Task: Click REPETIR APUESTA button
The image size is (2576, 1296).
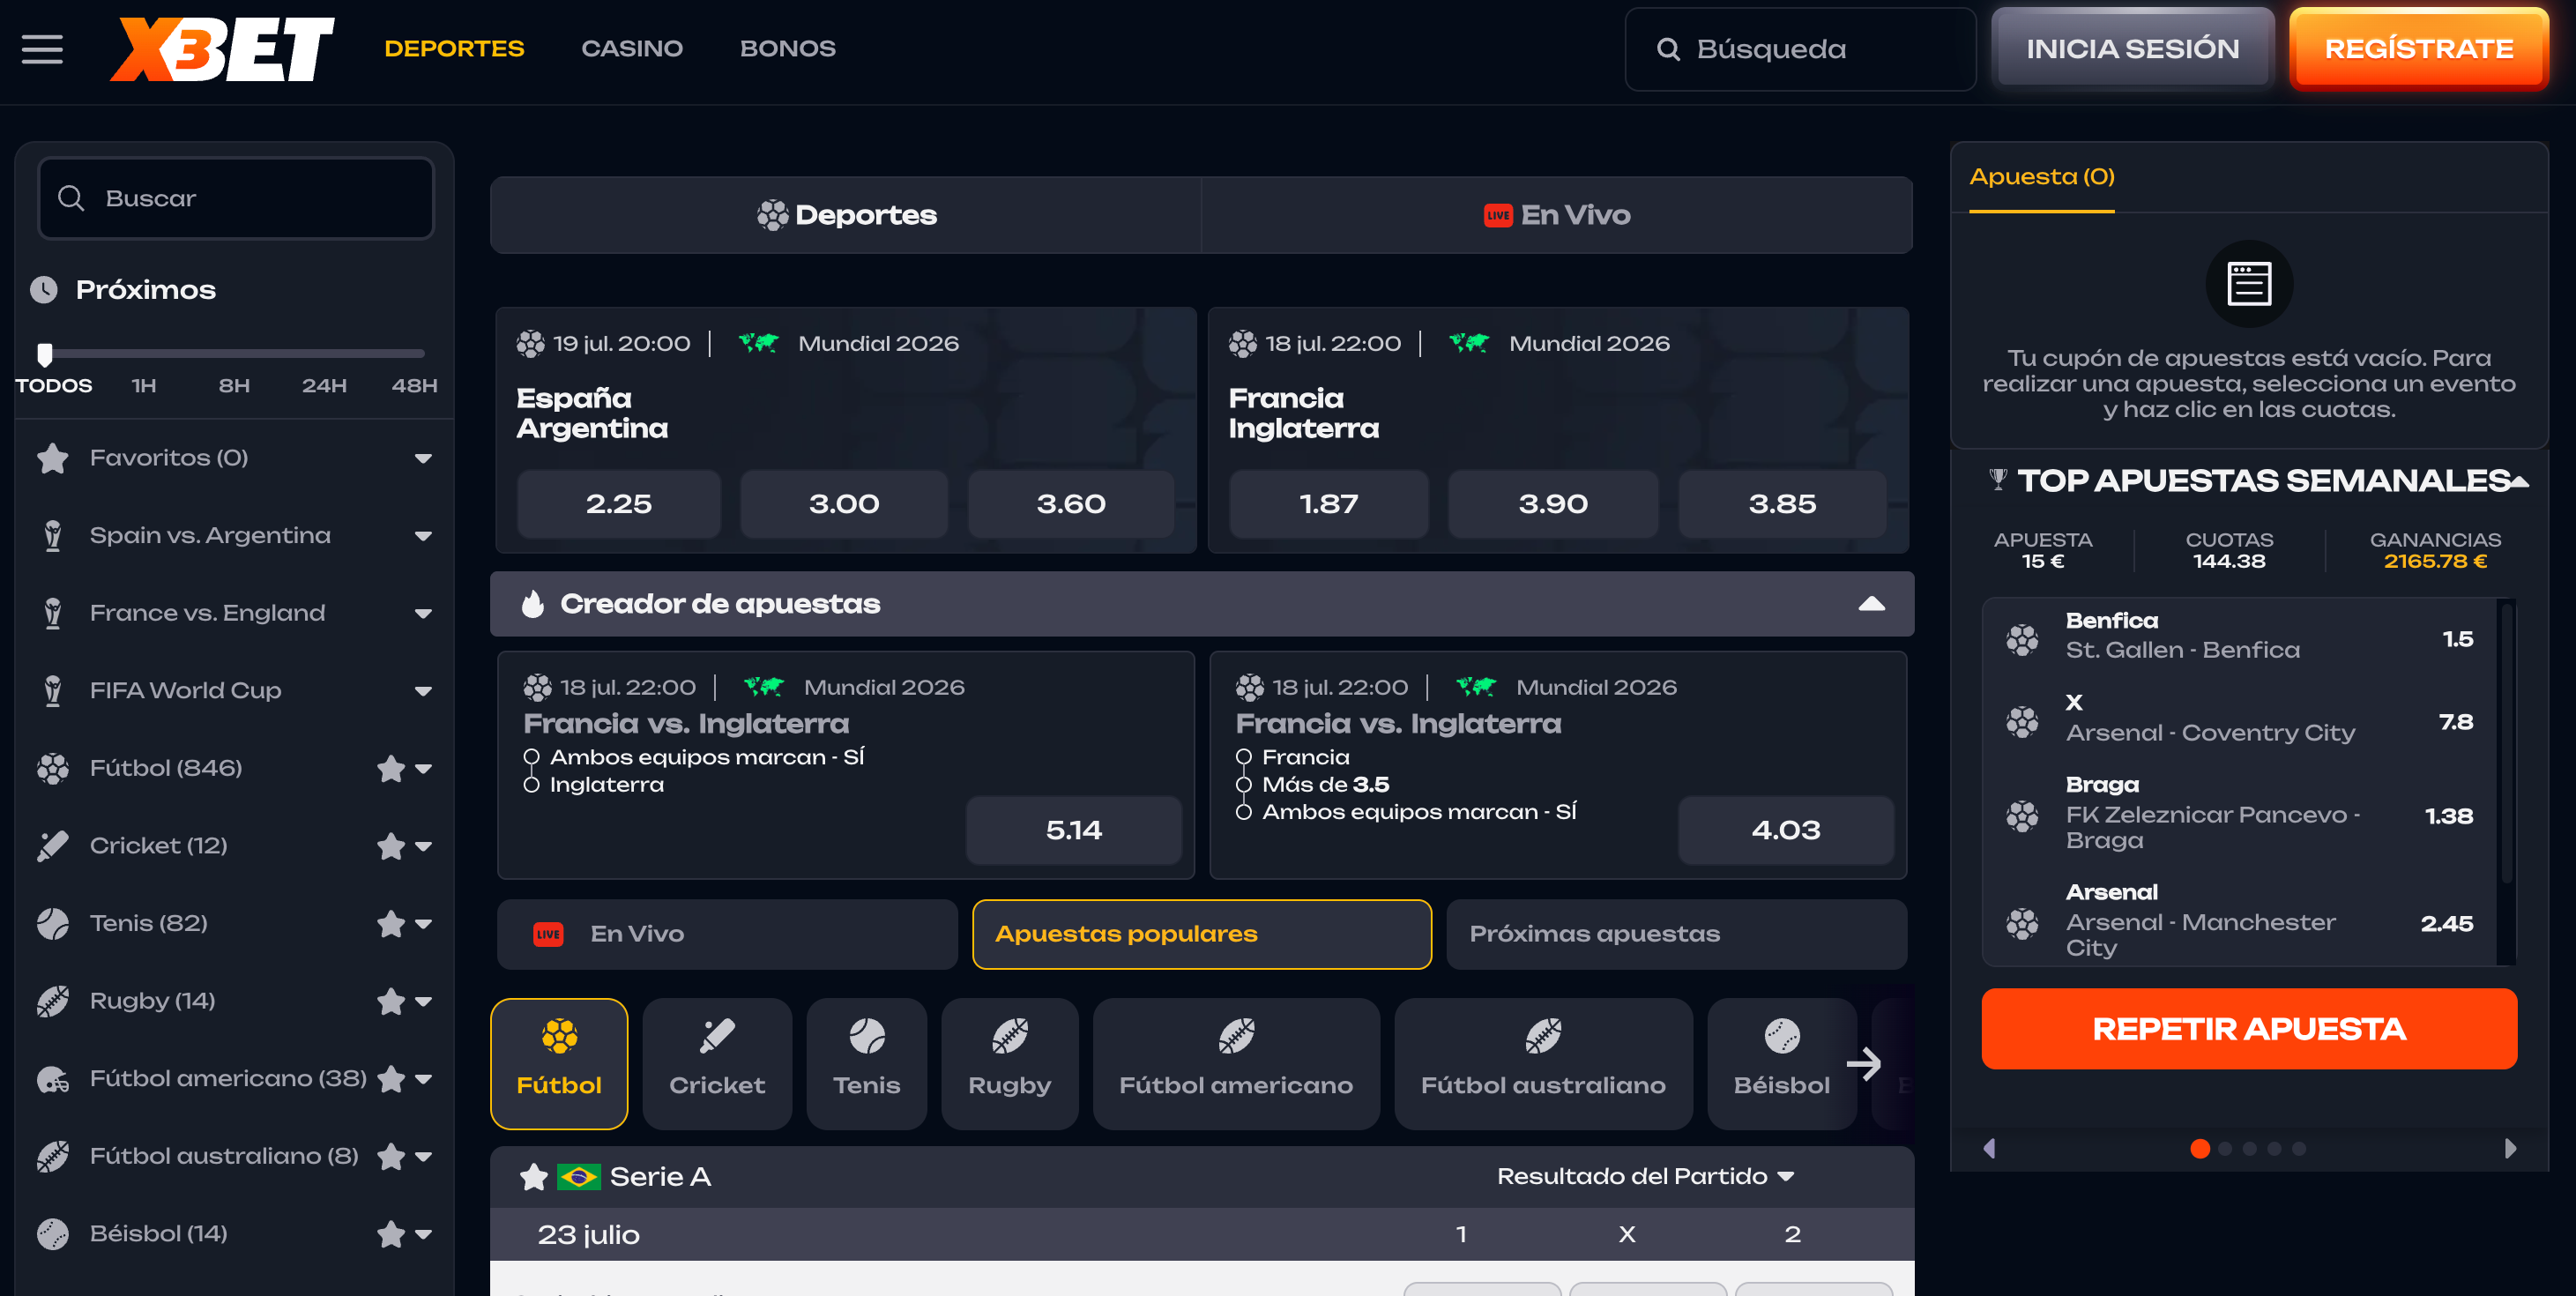Action: point(2249,1029)
